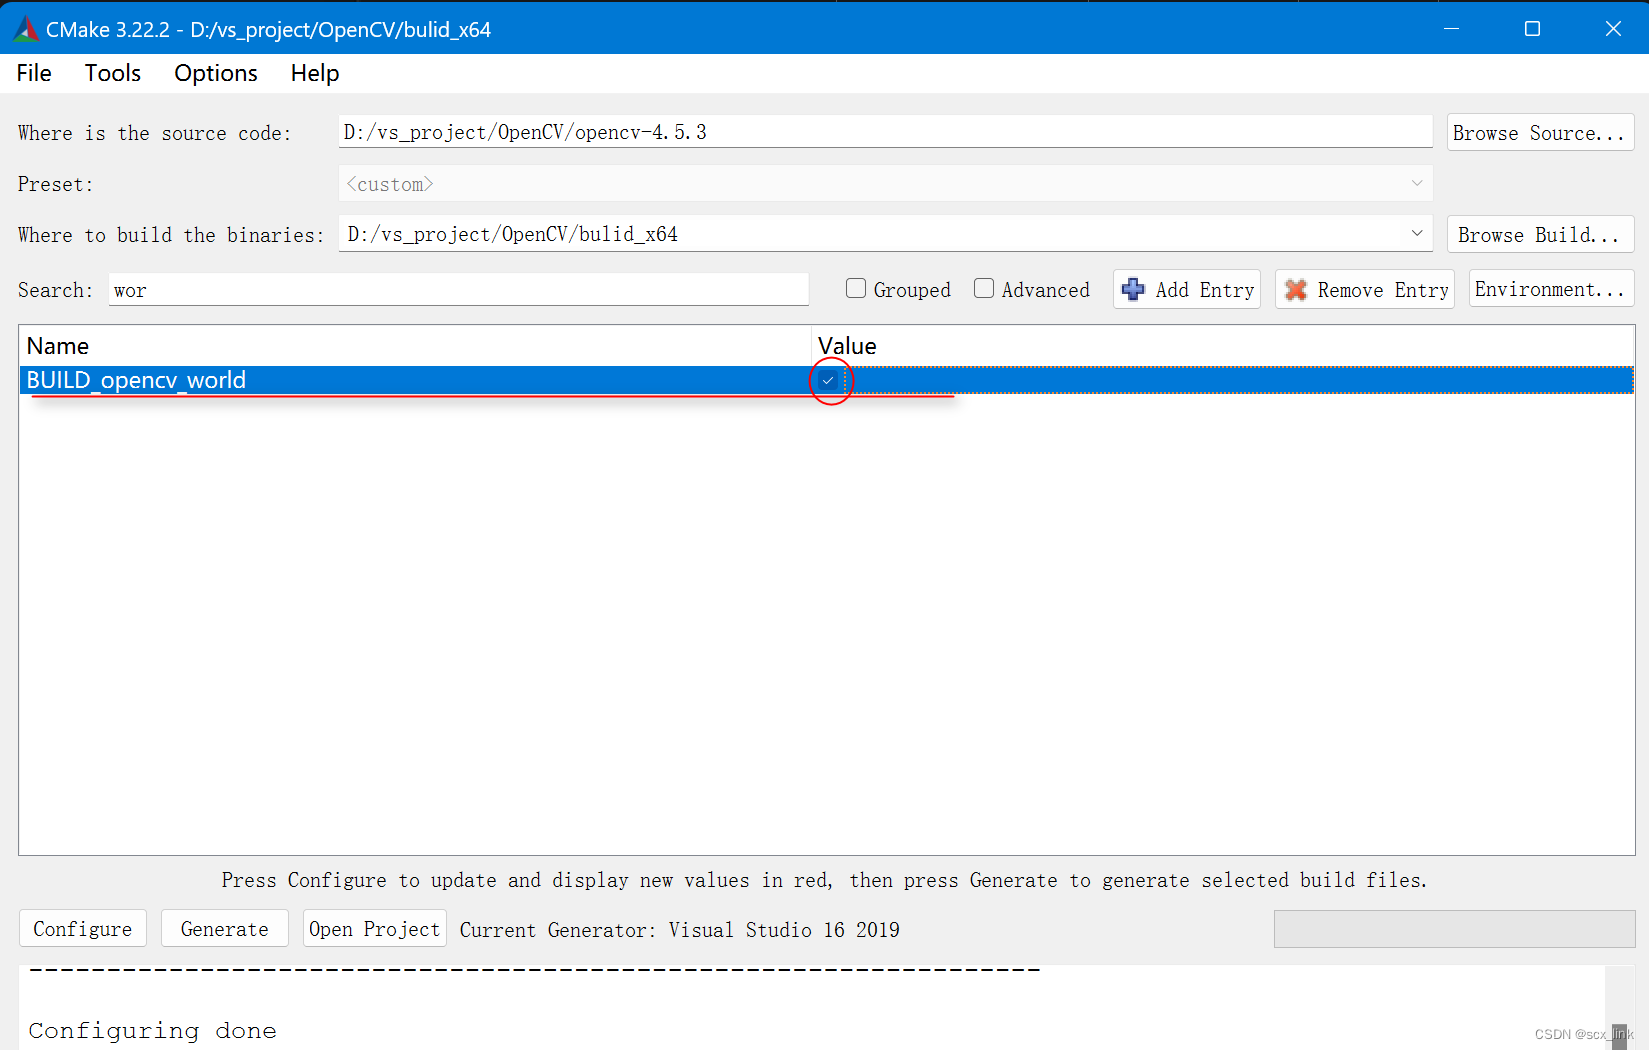Click the blue plus Add Entry icon
This screenshot has height=1050, width=1649.
(x=1133, y=290)
